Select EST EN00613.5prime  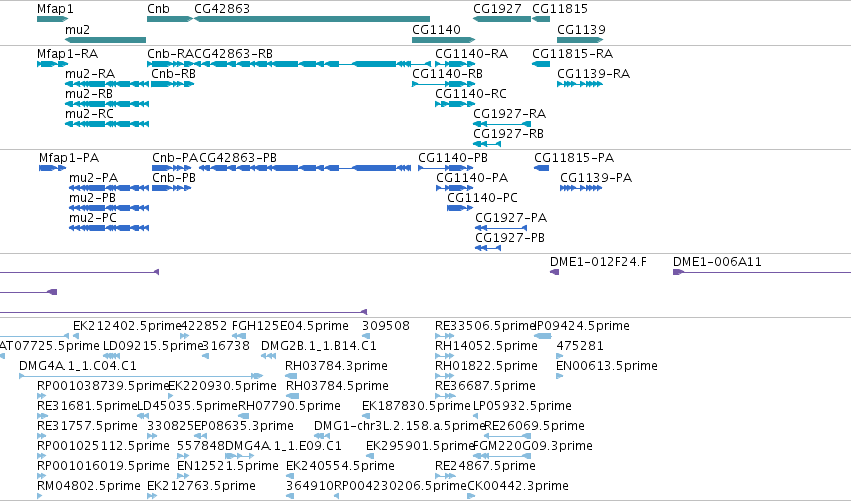607,366
